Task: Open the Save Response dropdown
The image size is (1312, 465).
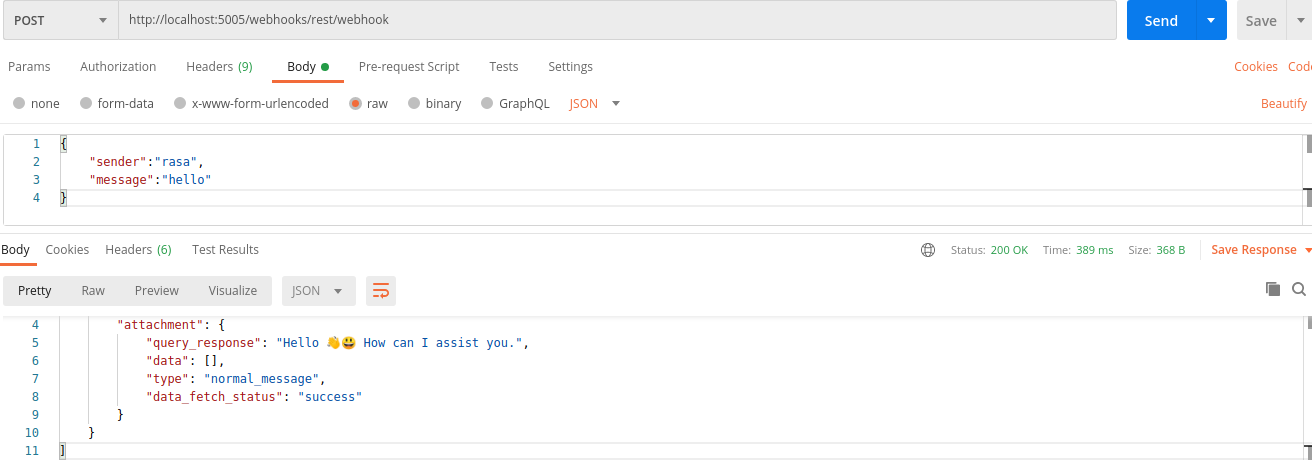Action: [1260, 250]
